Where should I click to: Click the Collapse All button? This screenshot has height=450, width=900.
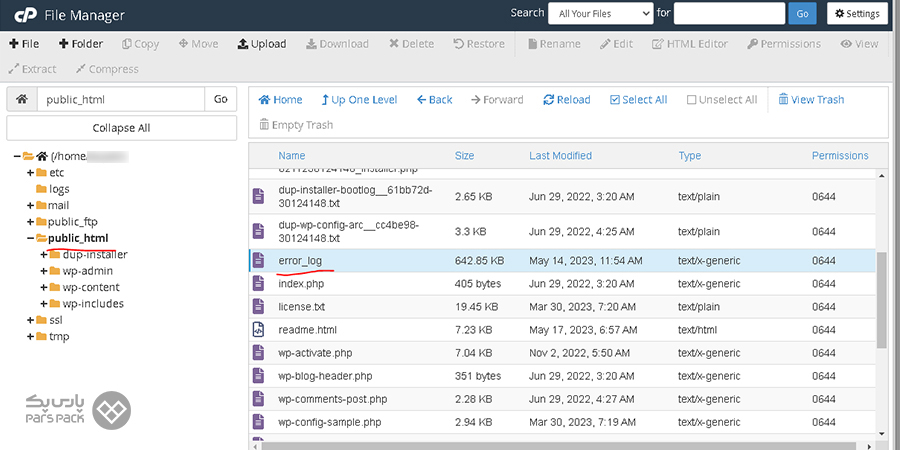122,128
